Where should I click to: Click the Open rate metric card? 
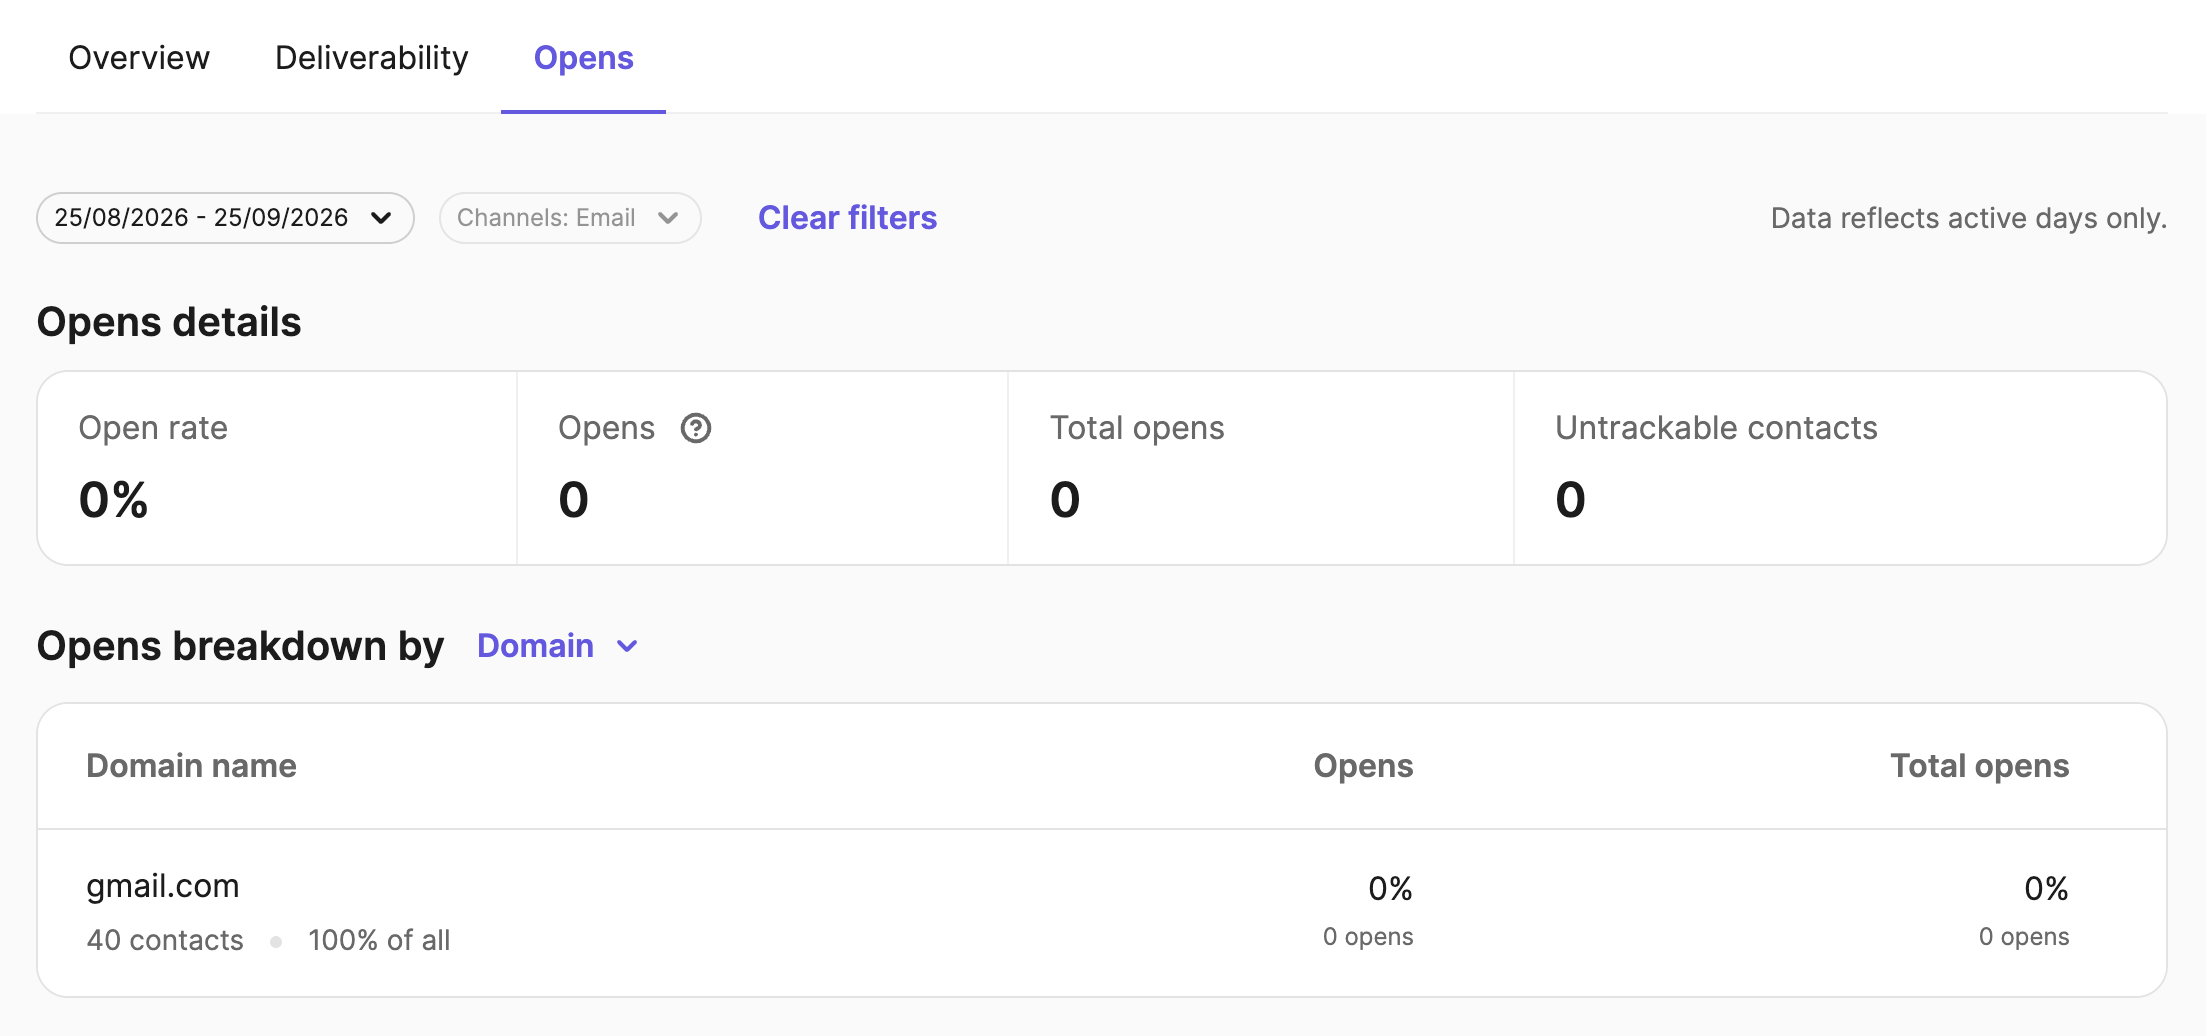click(x=277, y=468)
